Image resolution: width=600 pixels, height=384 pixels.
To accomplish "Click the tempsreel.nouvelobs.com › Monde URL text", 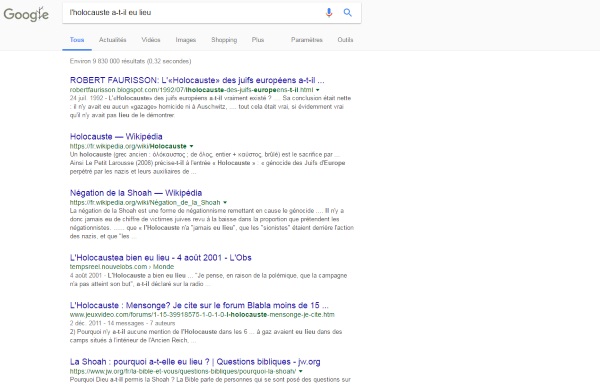I will (122, 267).
